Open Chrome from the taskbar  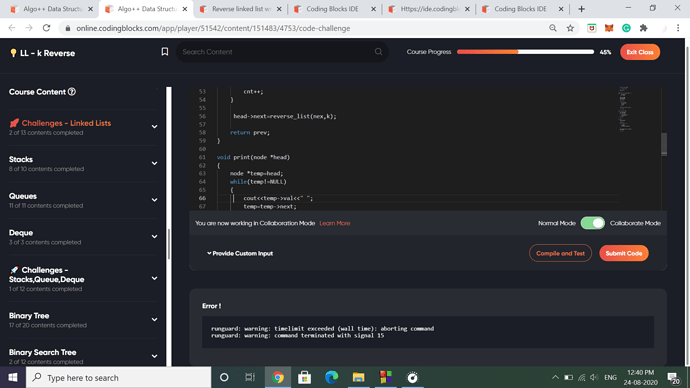(x=278, y=377)
